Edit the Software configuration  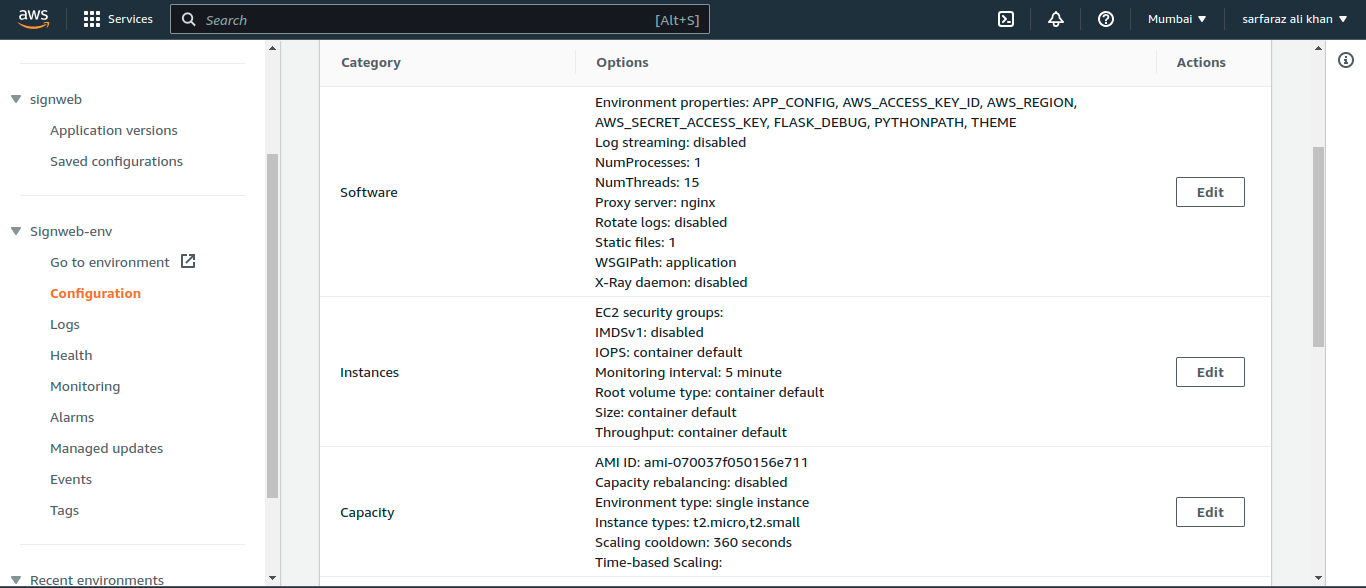(1210, 191)
